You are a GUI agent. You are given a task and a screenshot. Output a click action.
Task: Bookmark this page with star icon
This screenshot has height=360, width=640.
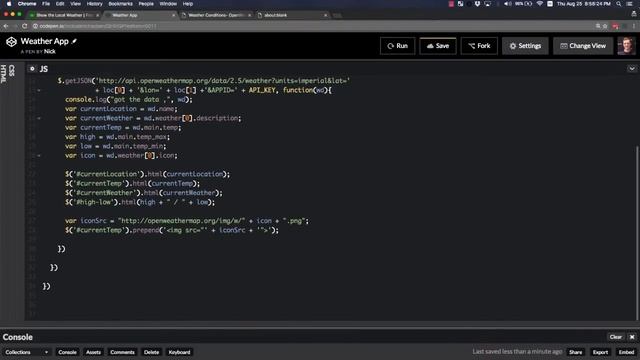605,26
